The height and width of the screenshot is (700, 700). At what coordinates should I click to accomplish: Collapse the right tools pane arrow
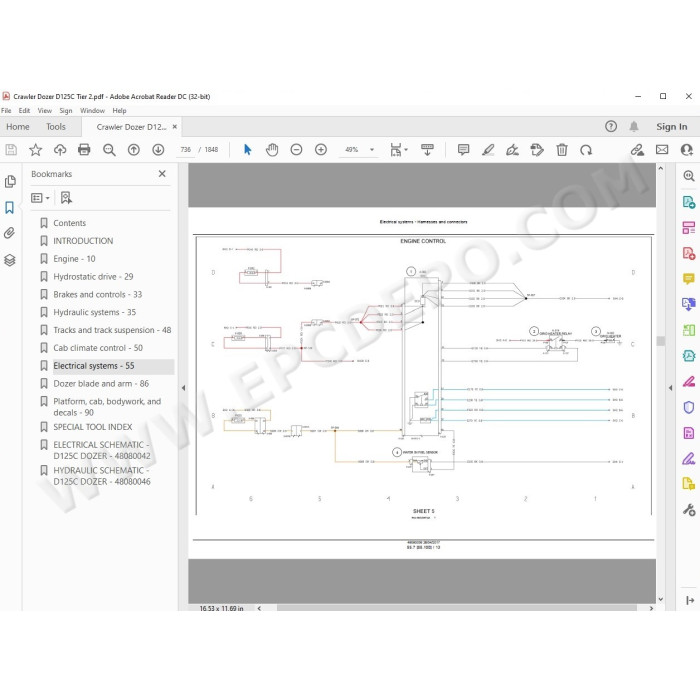(670, 388)
